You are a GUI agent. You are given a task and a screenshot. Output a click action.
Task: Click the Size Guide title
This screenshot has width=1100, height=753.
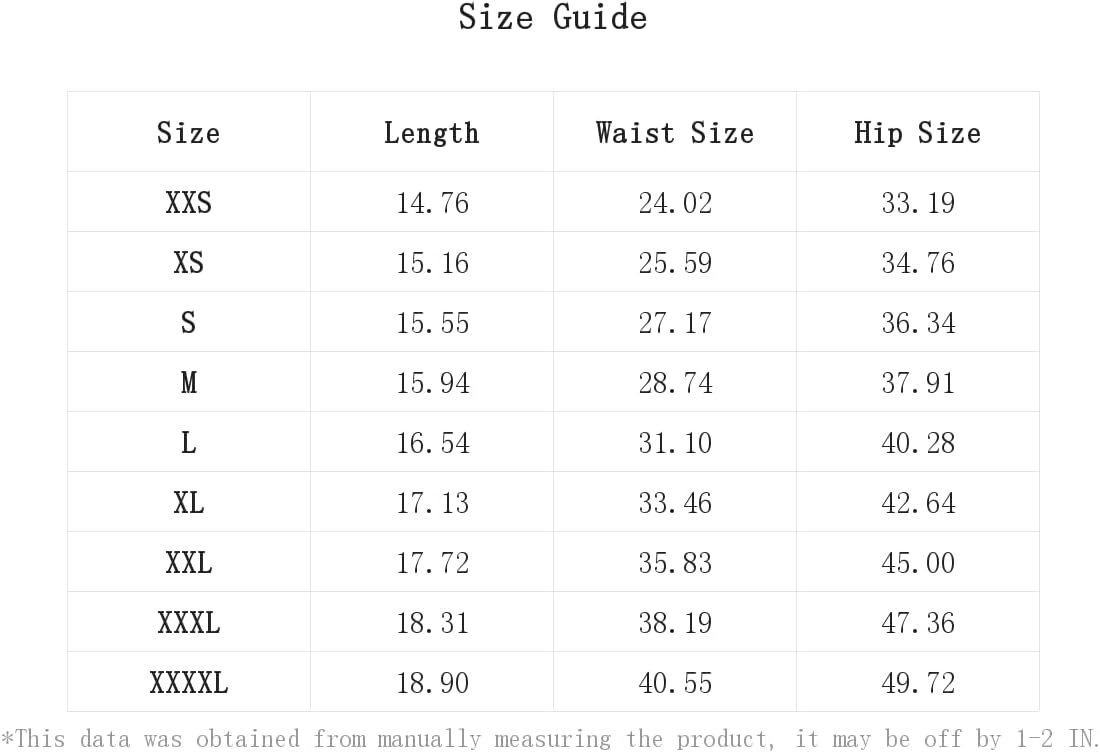coord(553,17)
